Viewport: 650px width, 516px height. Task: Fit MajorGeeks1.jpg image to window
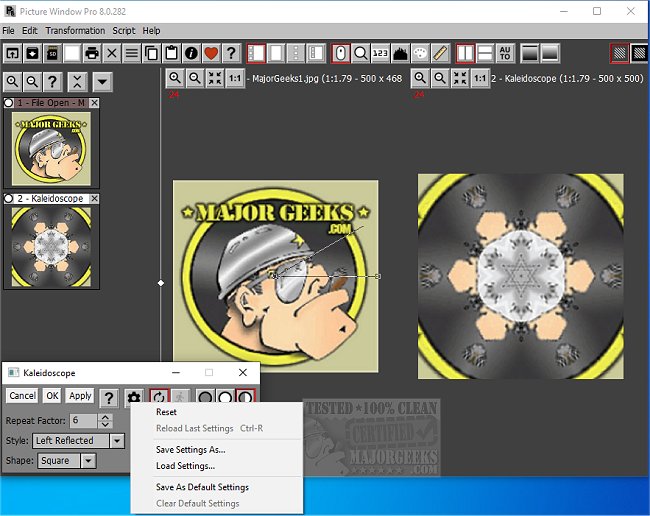coord(215,78)
